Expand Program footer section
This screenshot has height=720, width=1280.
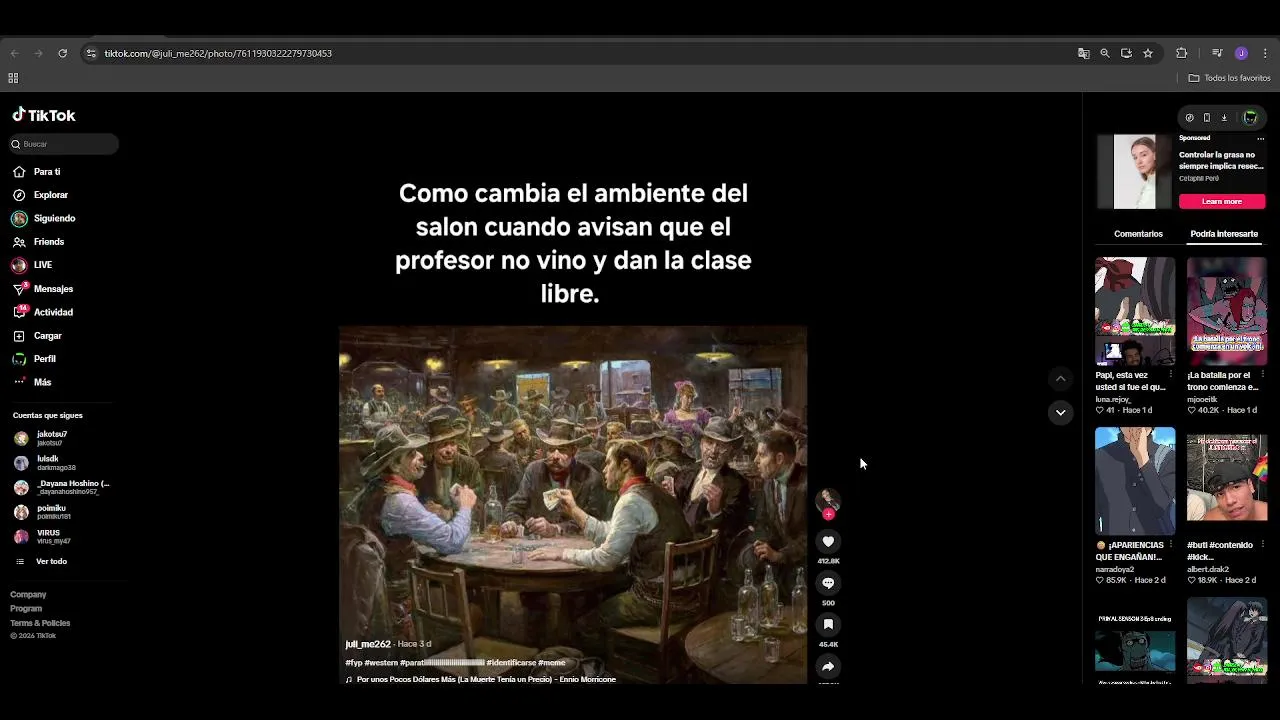[26, 609]
